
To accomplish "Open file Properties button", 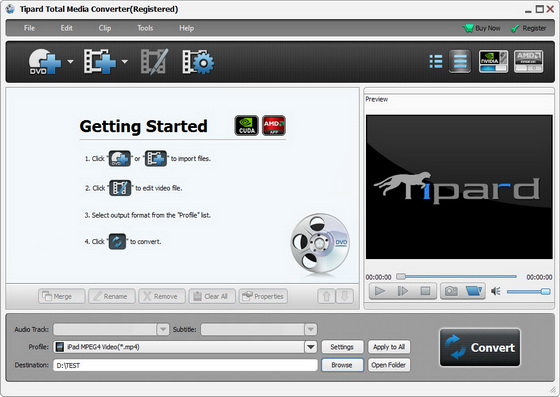I will click(x=263, y=296).
